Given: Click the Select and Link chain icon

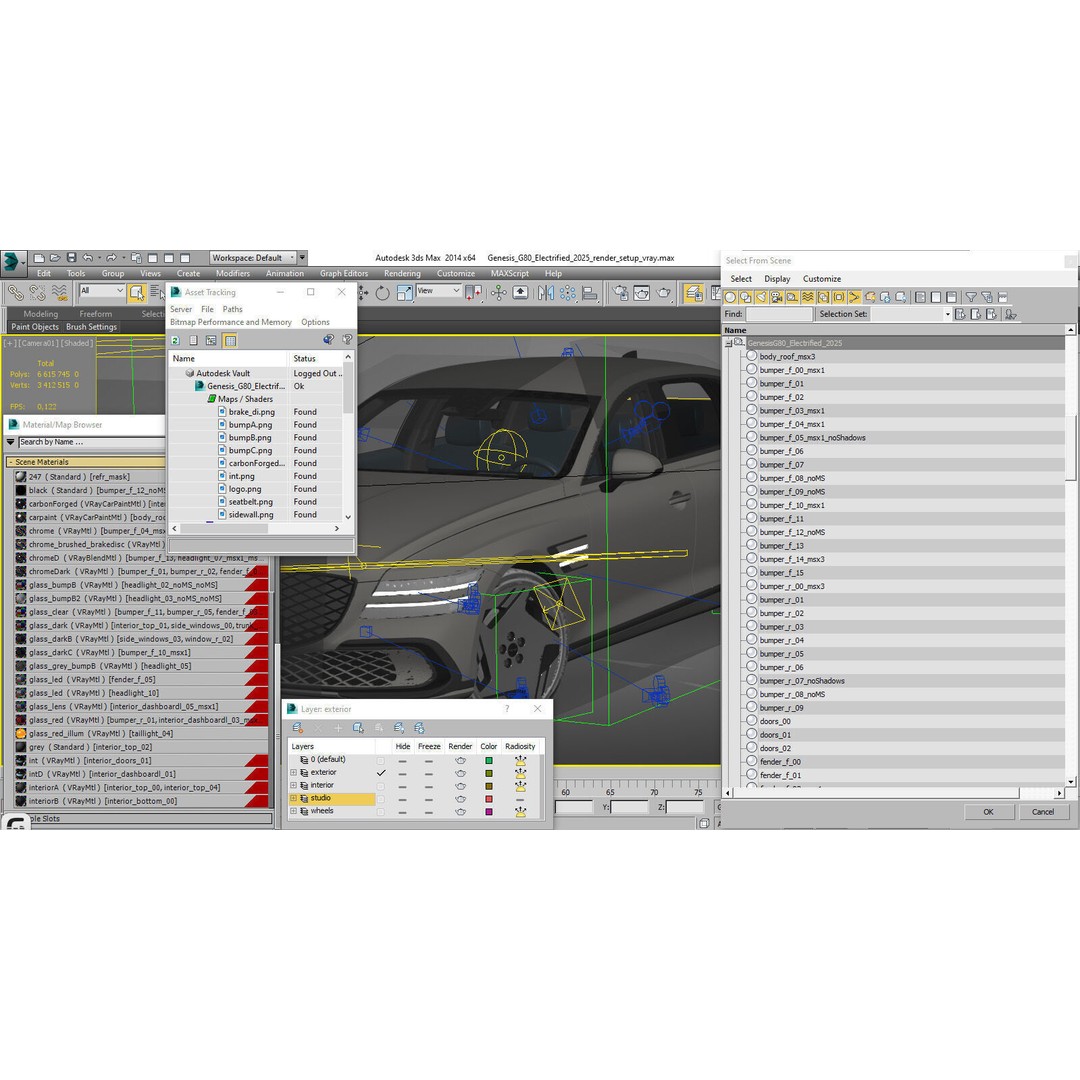Looking at the screenshot, I should pos(15,293).
